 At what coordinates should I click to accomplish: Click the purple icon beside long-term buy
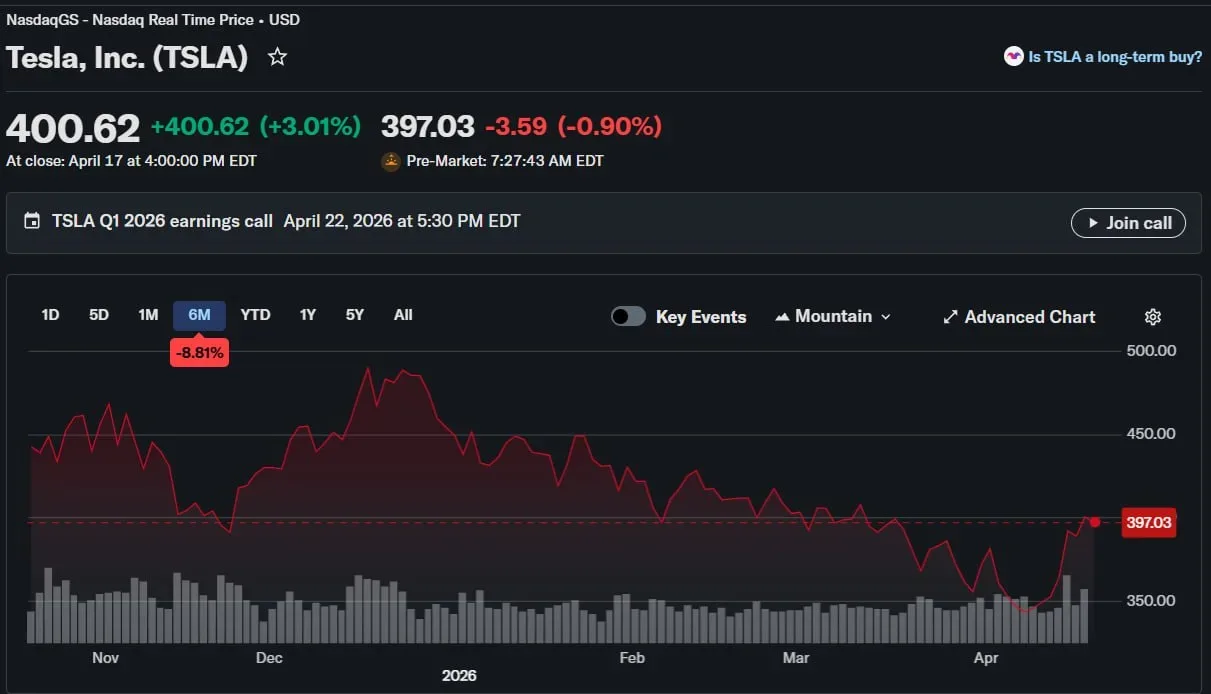coord(1013,57)
